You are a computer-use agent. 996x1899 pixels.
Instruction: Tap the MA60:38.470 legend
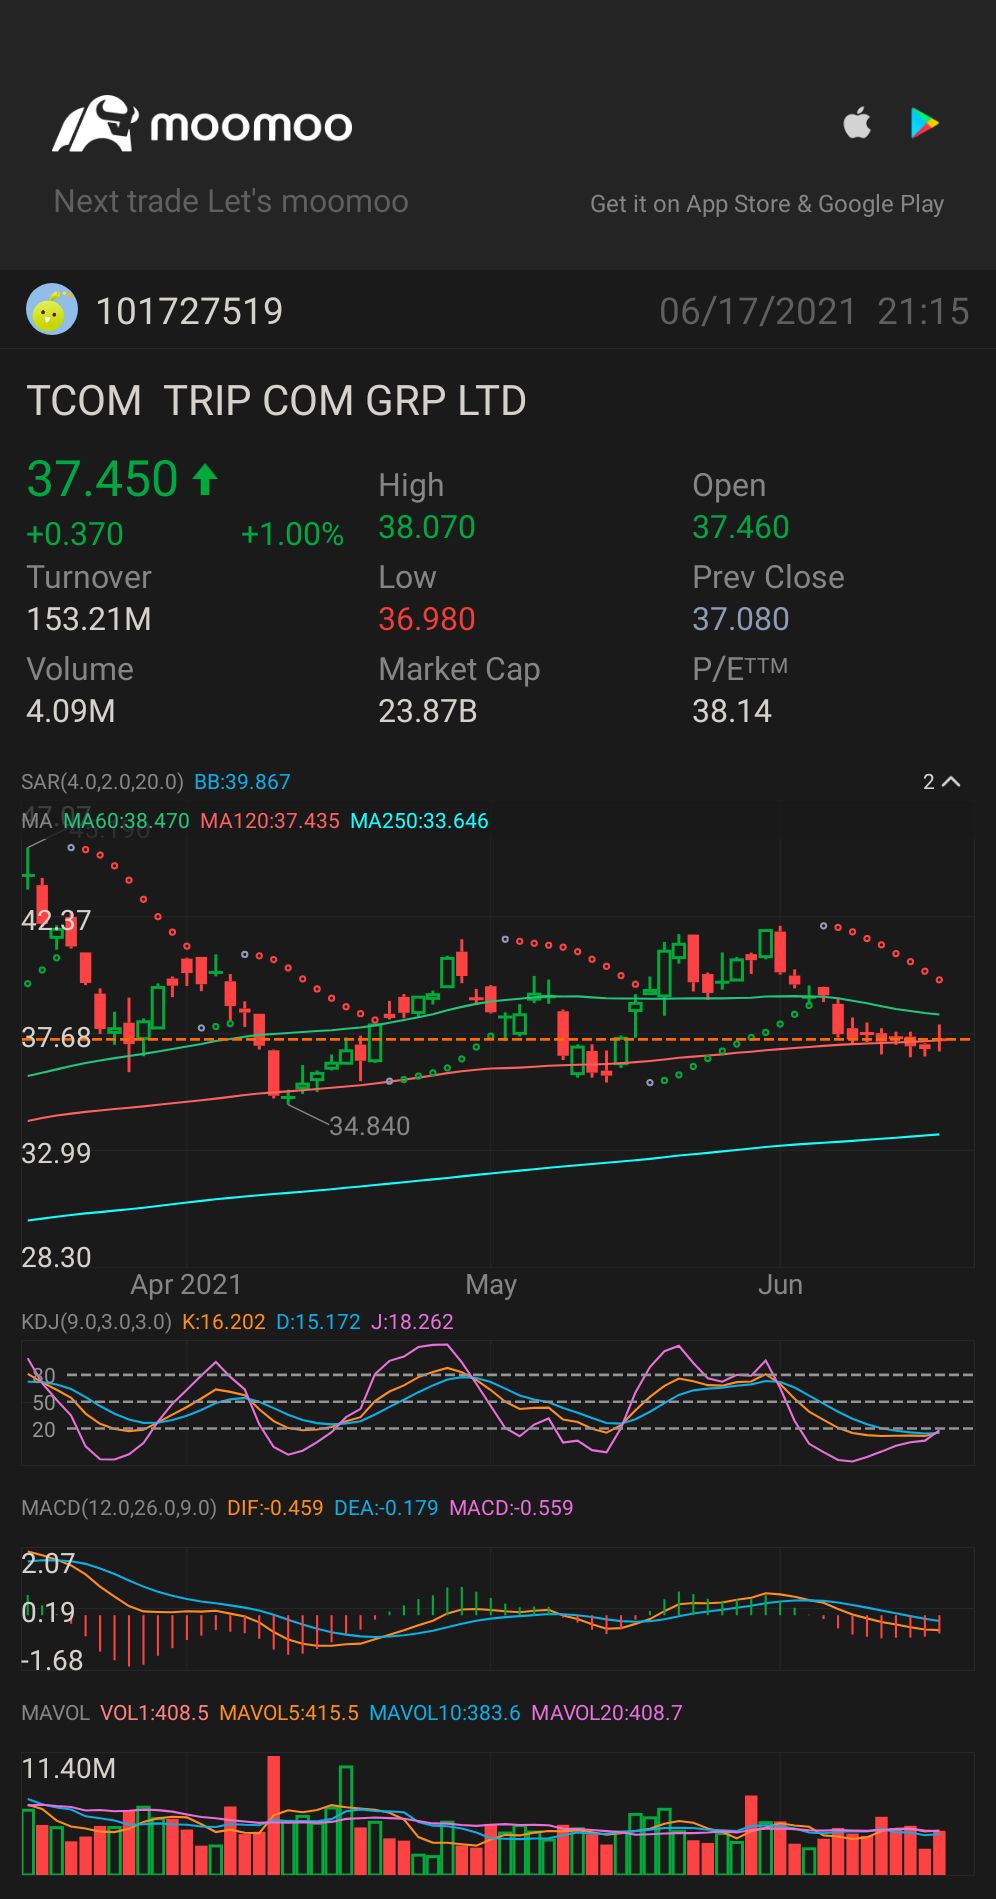tap(126, 821)
